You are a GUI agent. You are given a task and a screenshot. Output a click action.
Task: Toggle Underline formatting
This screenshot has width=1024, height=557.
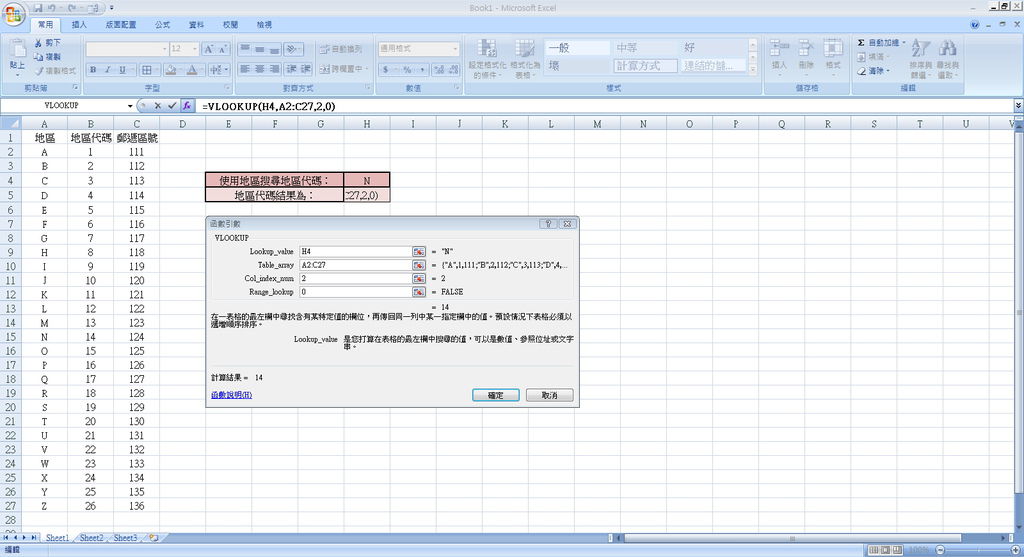[121, 69]
